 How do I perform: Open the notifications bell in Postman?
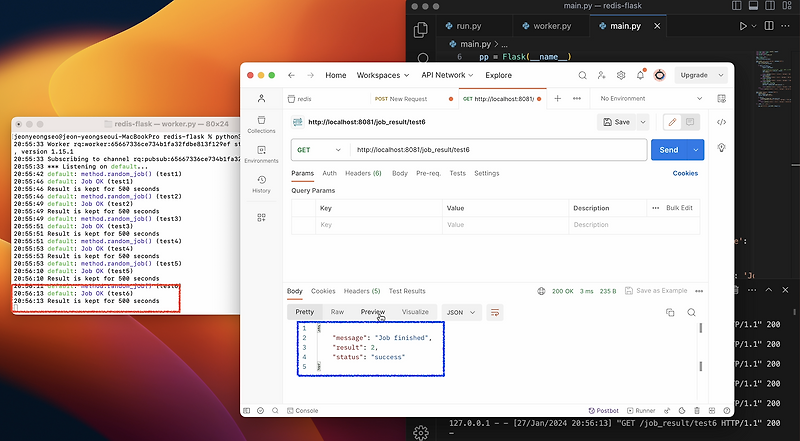[x=640, y=75]
